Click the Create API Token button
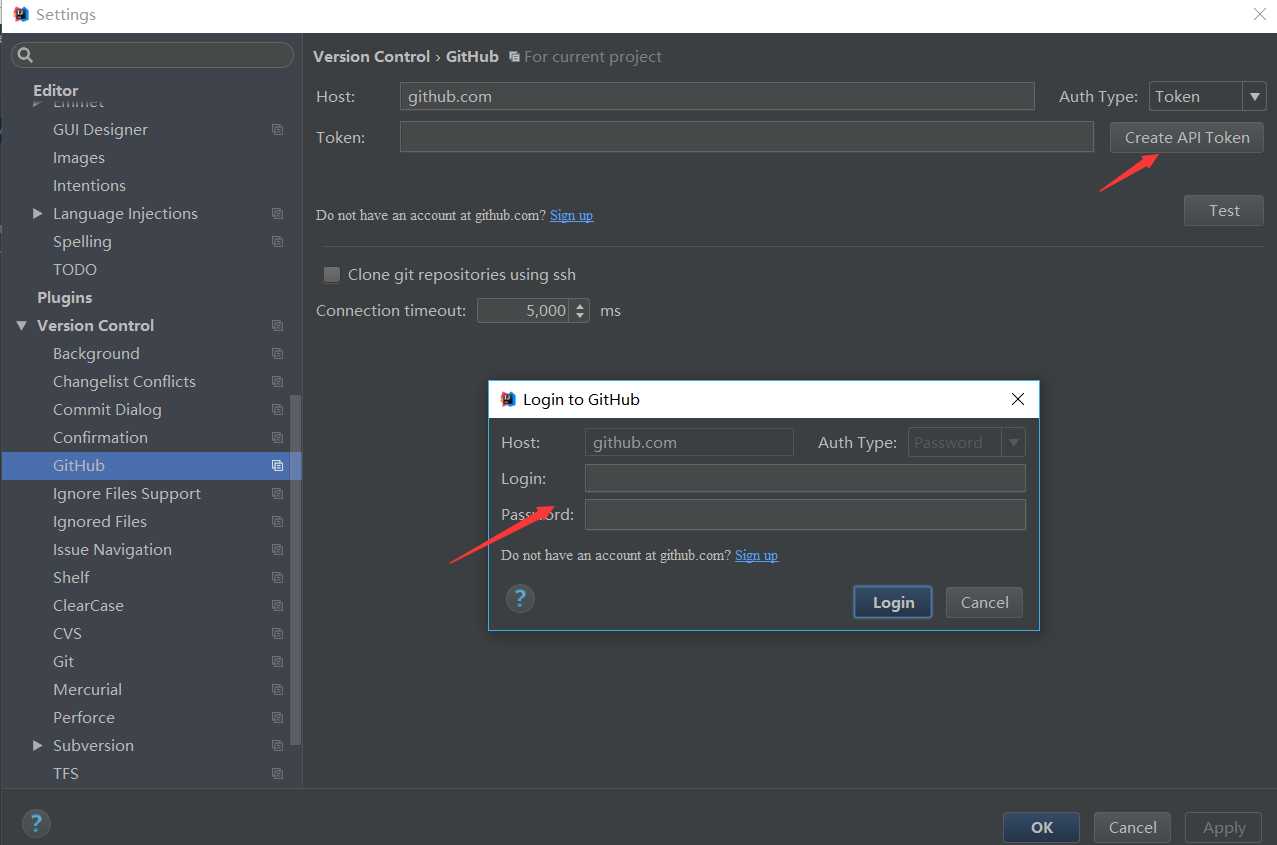This screenshot has width=1277, height=845. pos(1187,138)
